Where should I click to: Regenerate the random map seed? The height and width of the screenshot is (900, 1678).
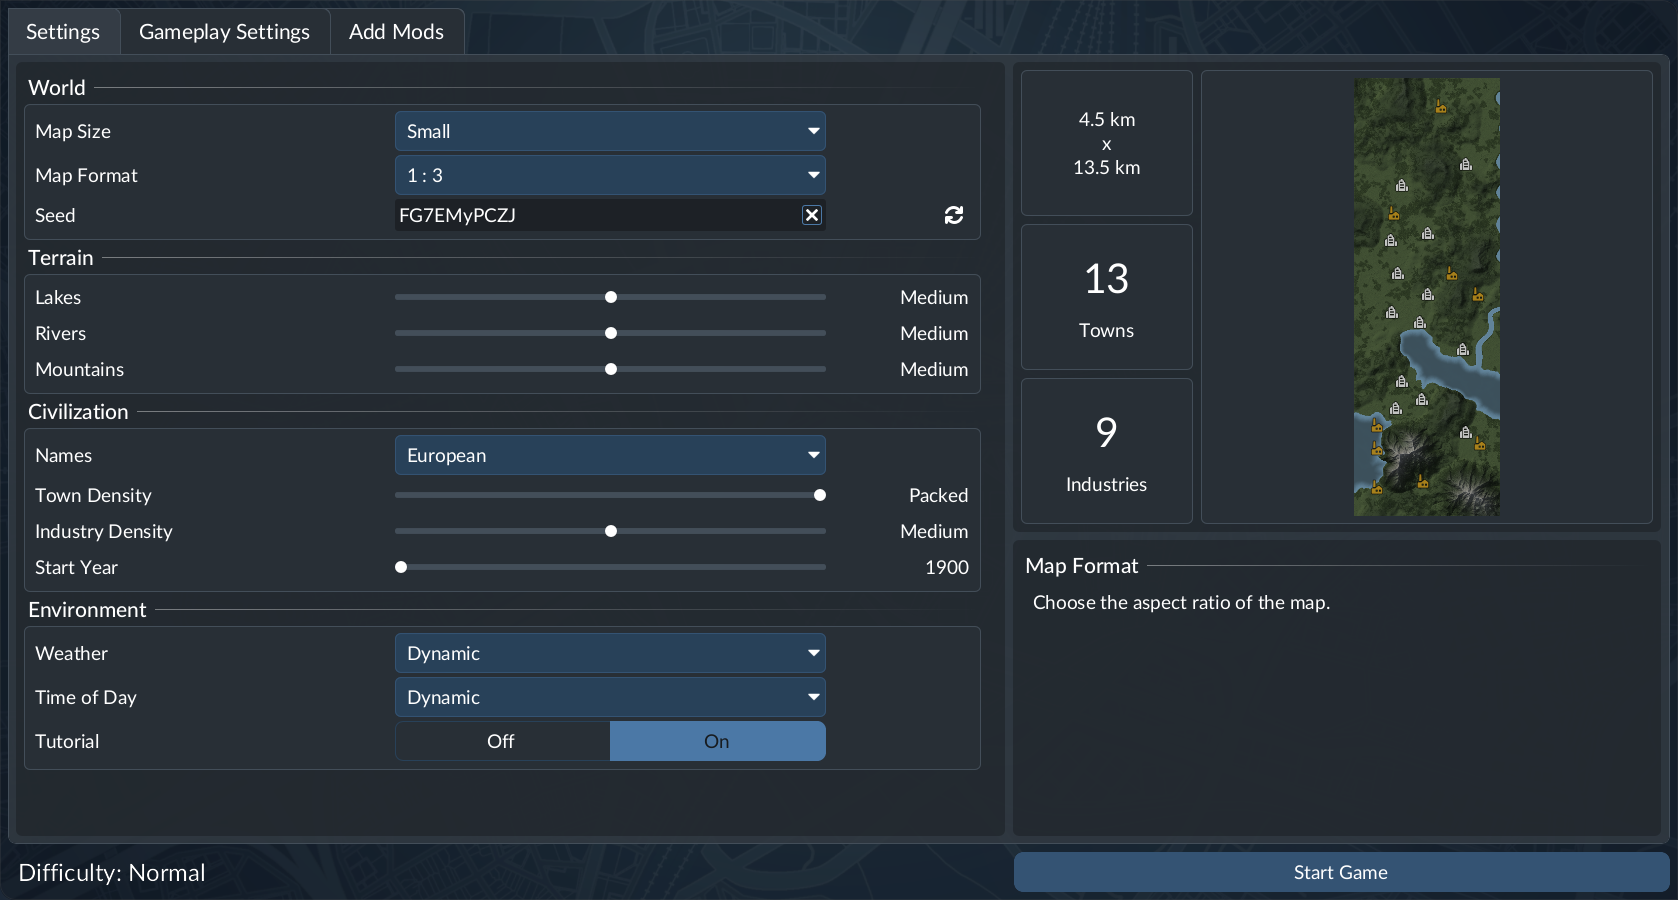point(954,215)
